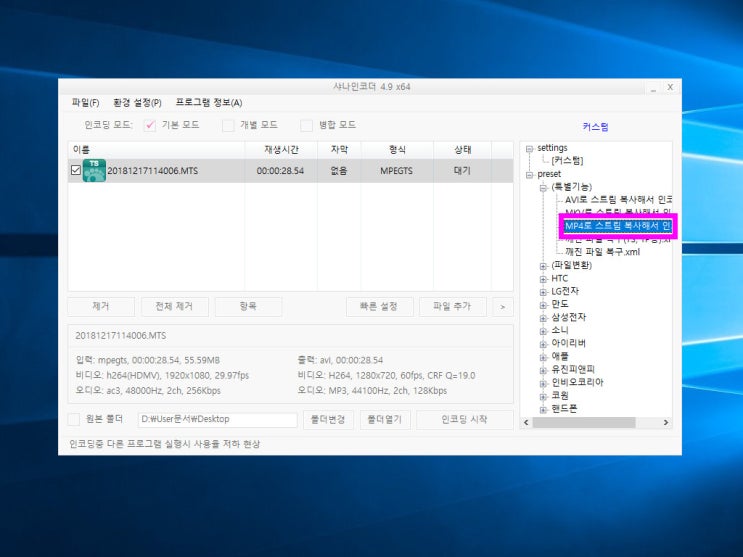The image size is (743, 557).
Task: Click the 이름 column header
Action: point(156,150)
